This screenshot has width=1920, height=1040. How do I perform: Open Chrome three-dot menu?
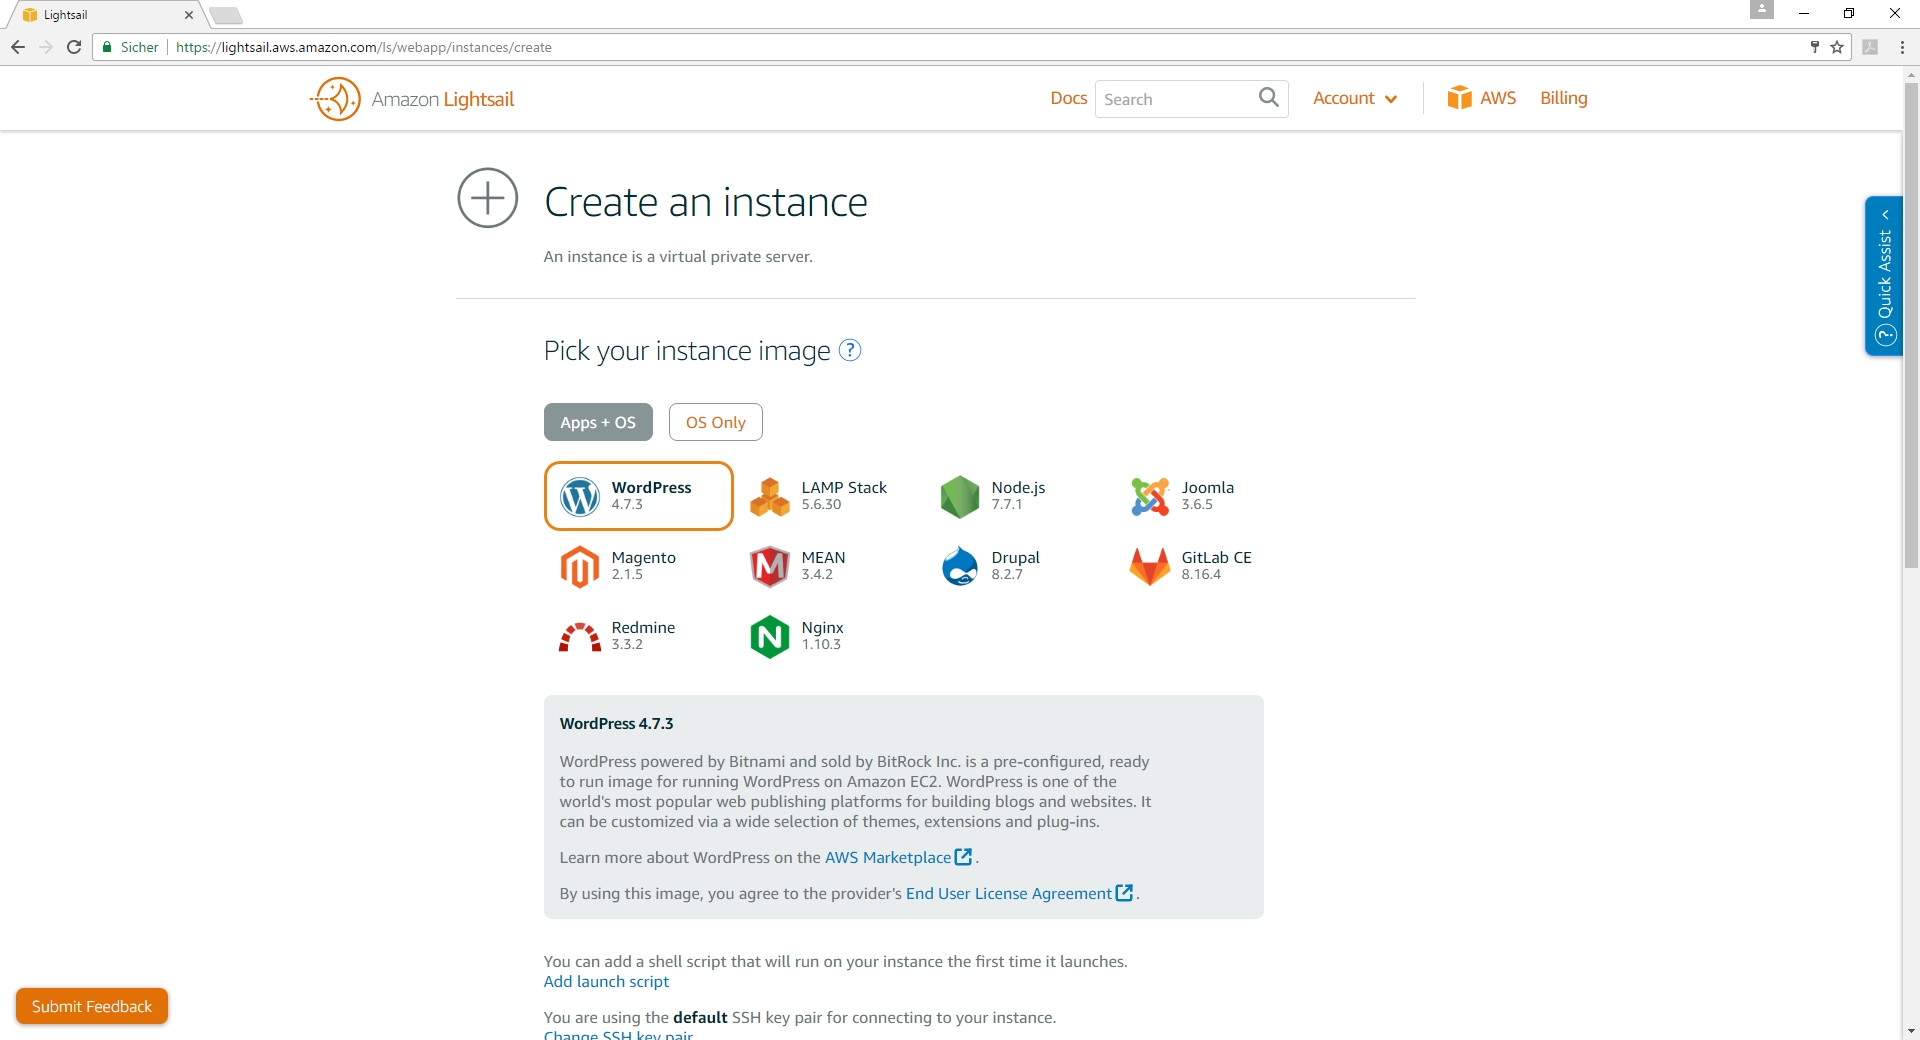pos(1902,47)
